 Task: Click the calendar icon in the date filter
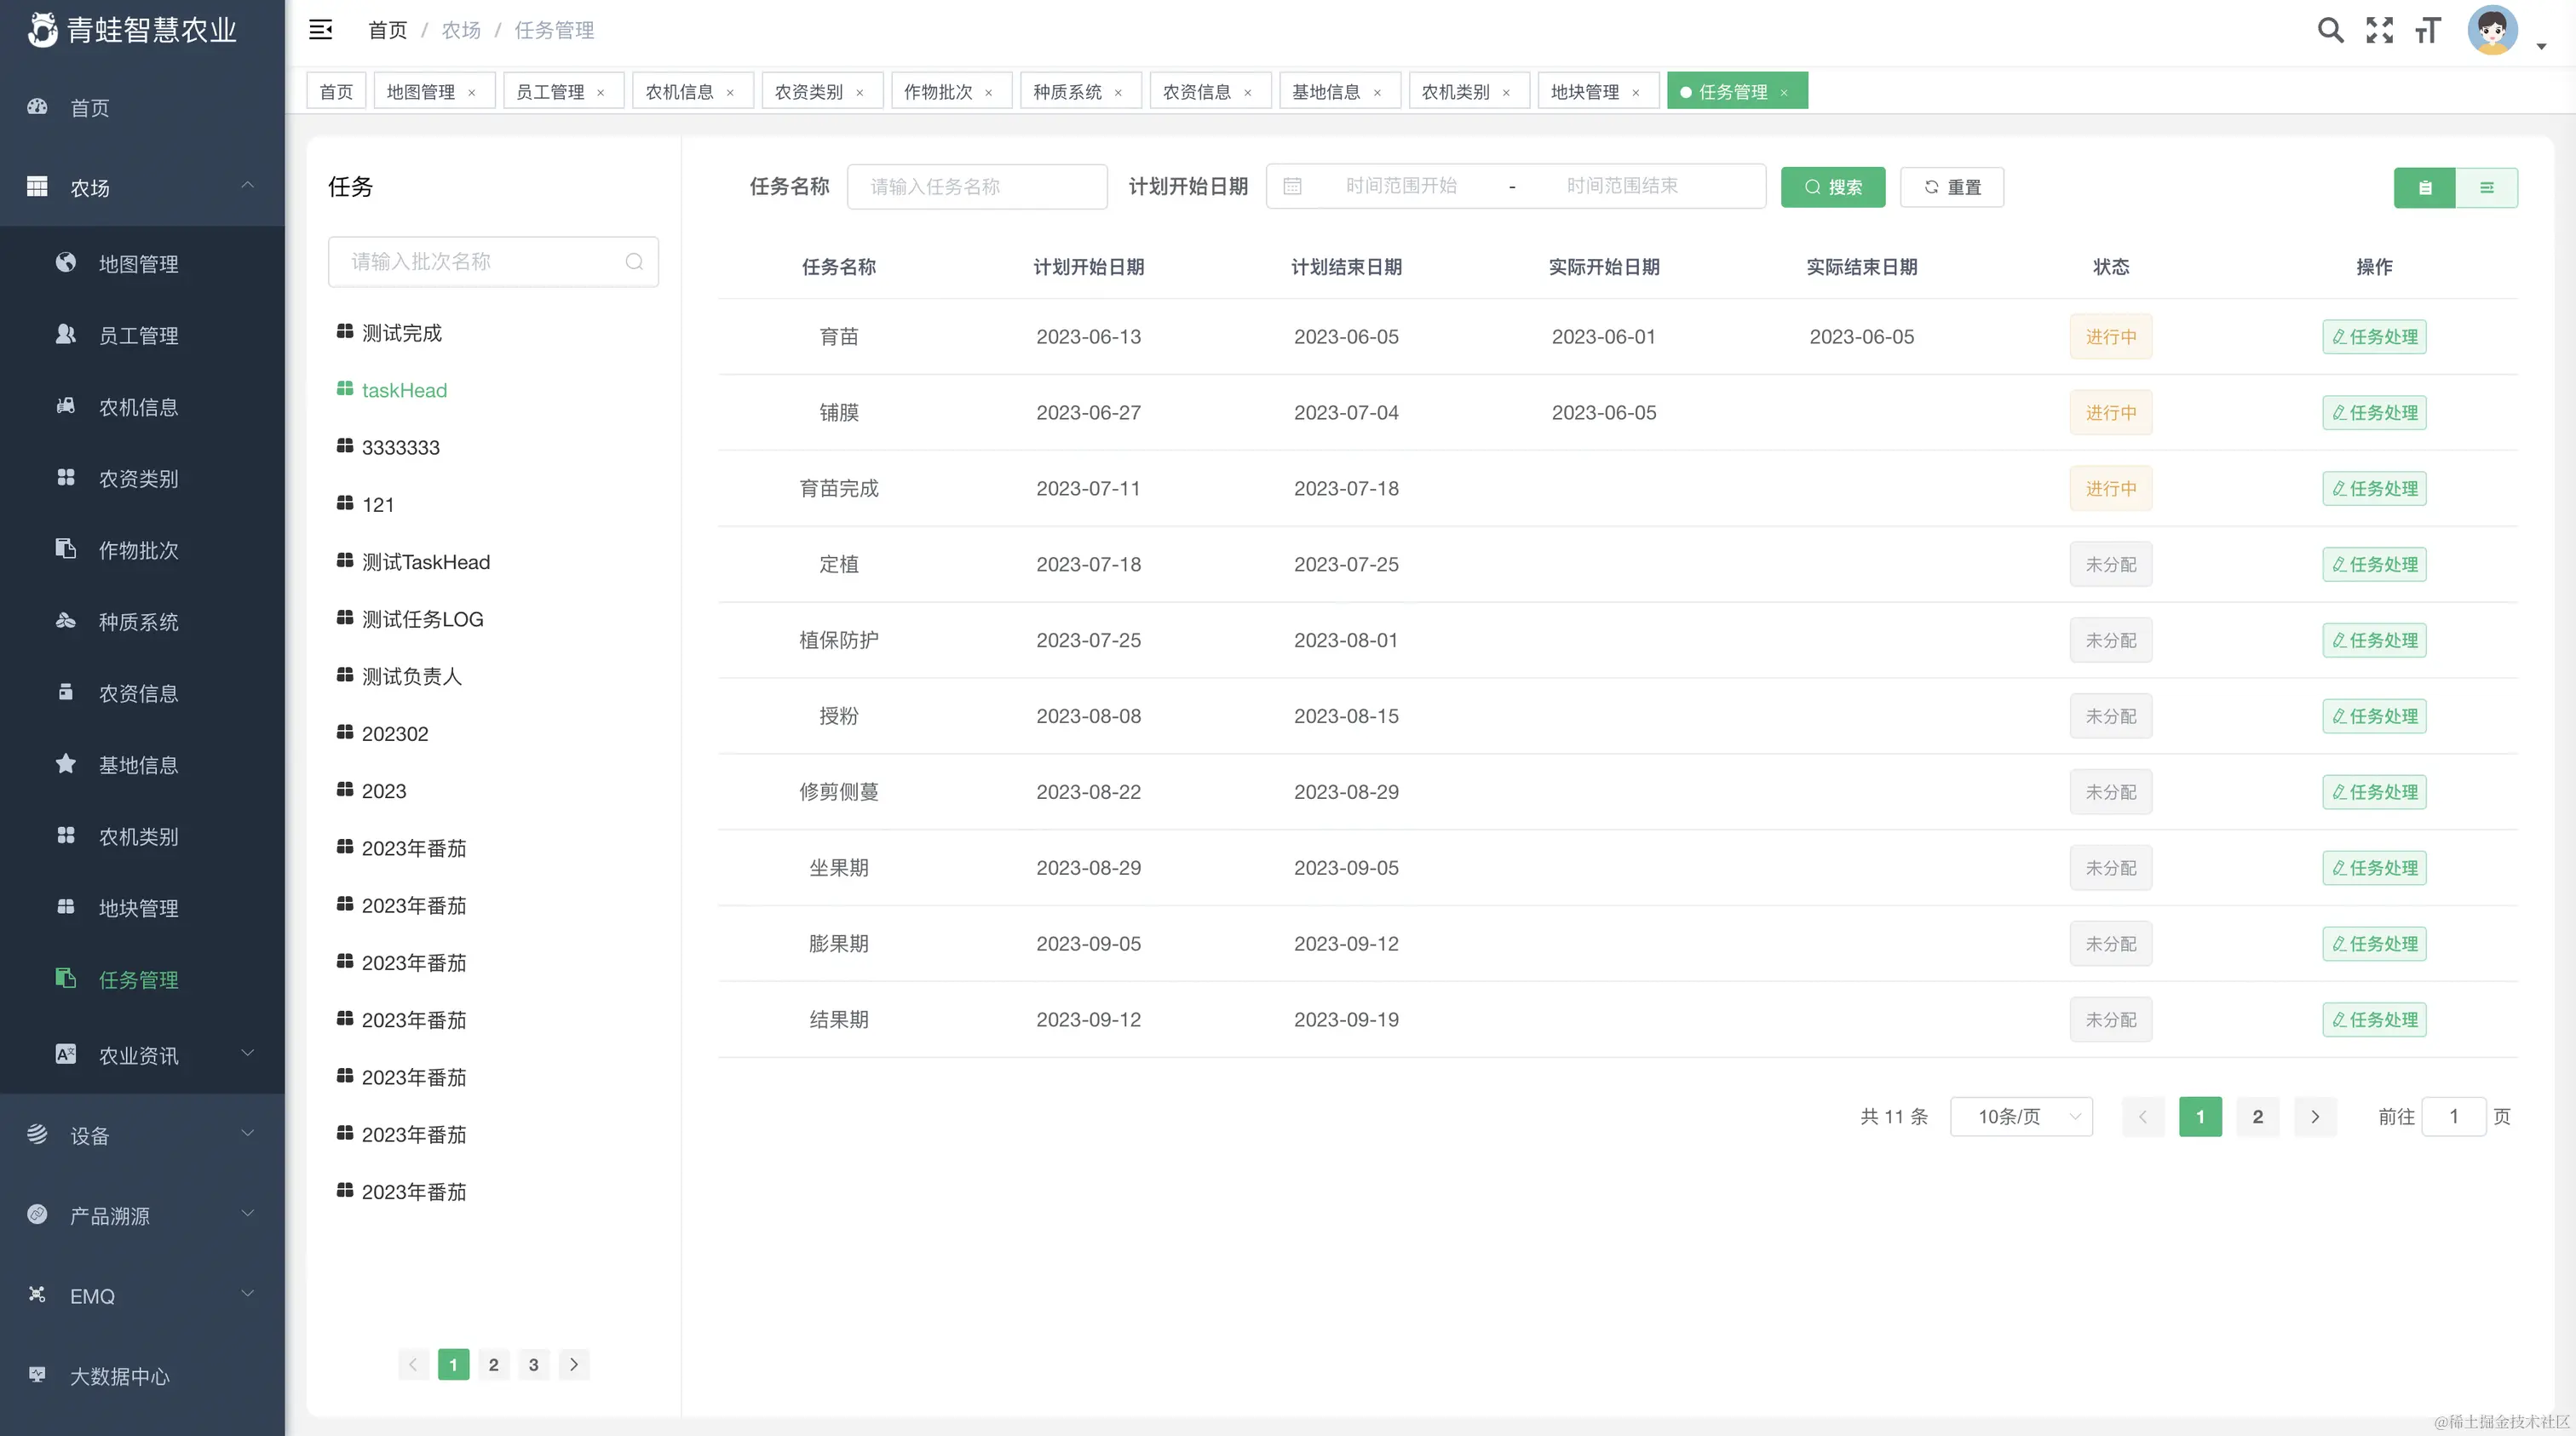1293,186
